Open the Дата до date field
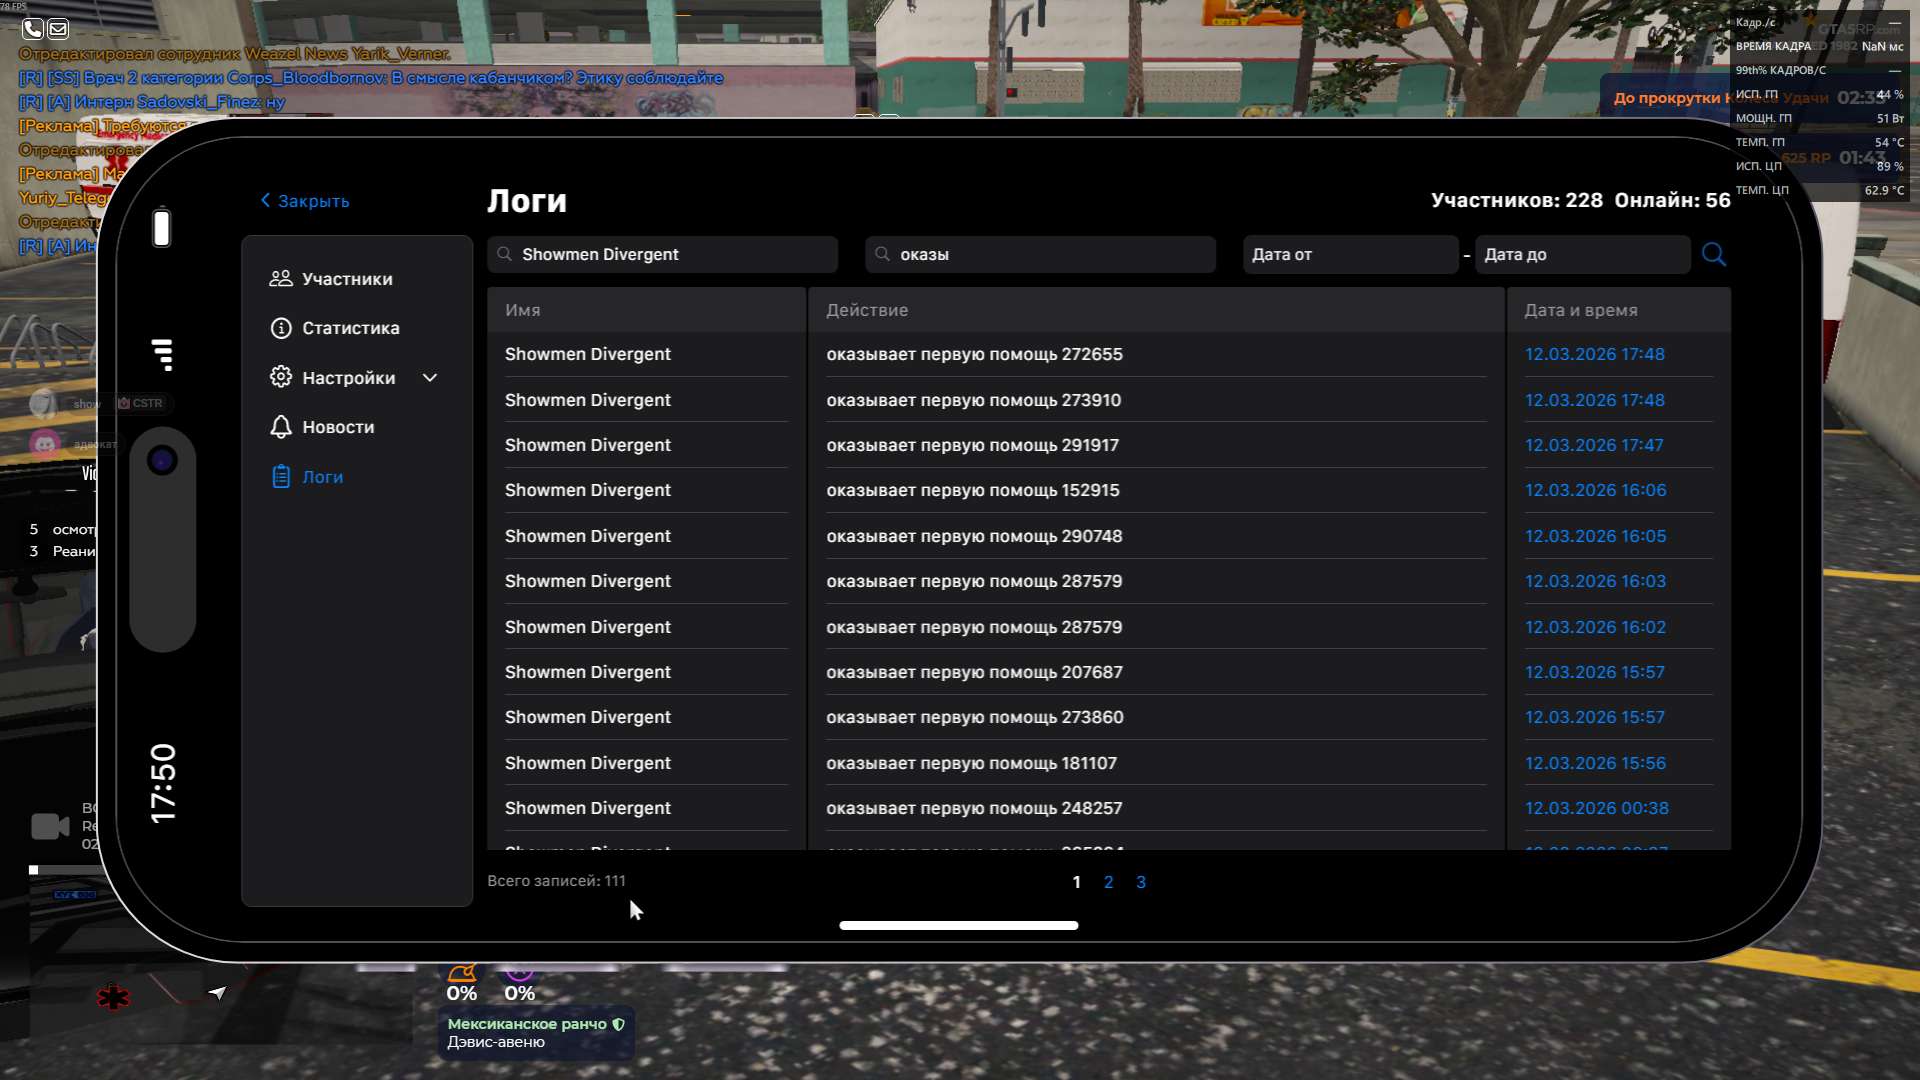The image size is (1920, 1080). pos(1581,255)
